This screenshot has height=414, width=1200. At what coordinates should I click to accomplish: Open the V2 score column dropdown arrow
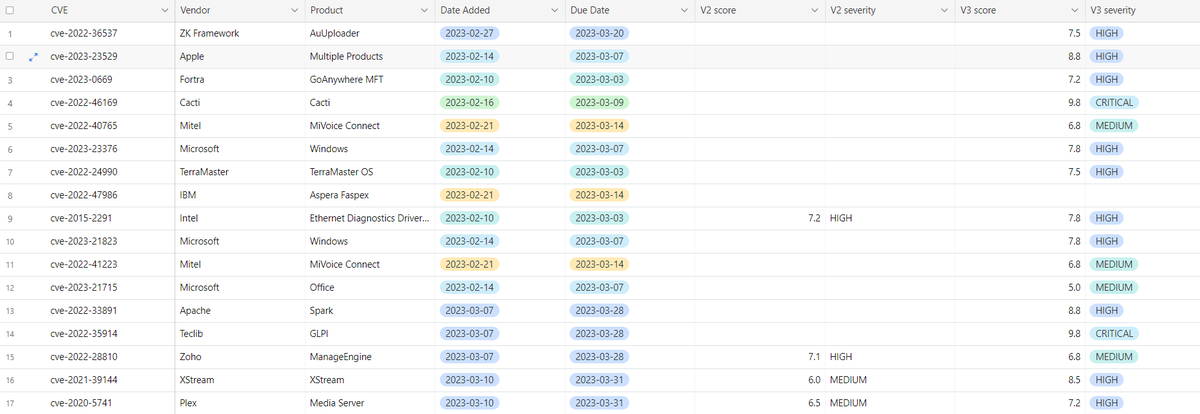[814, 10]
